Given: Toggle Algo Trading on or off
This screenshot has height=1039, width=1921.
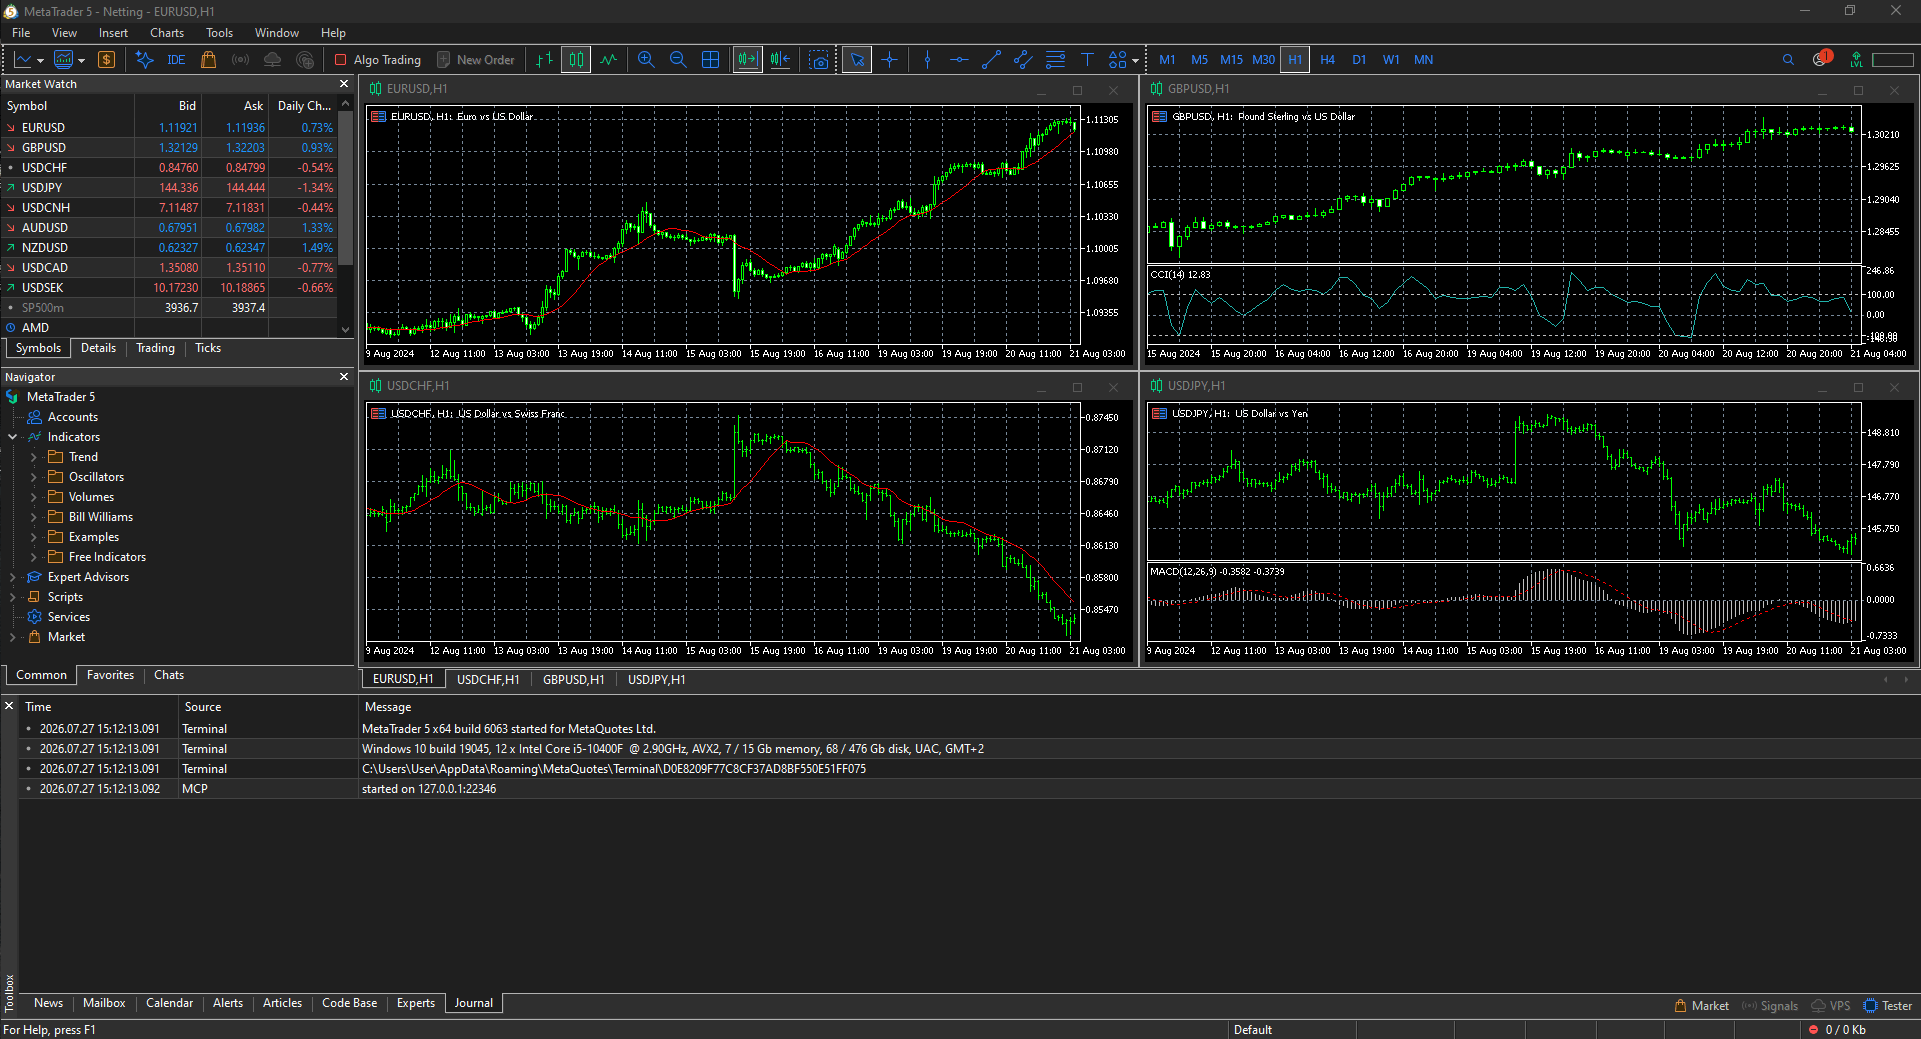Looking at the screenshot, I should 378,60.
